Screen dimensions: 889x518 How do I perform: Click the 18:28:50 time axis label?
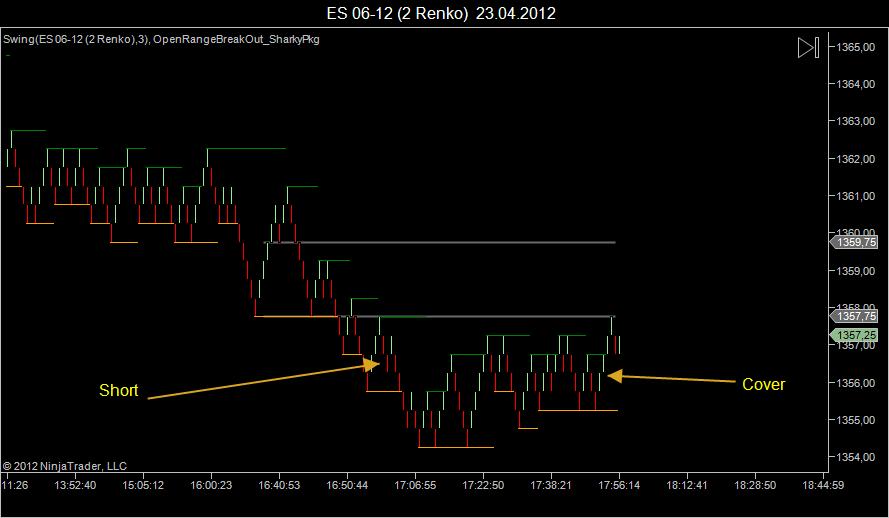coord(755,485)
